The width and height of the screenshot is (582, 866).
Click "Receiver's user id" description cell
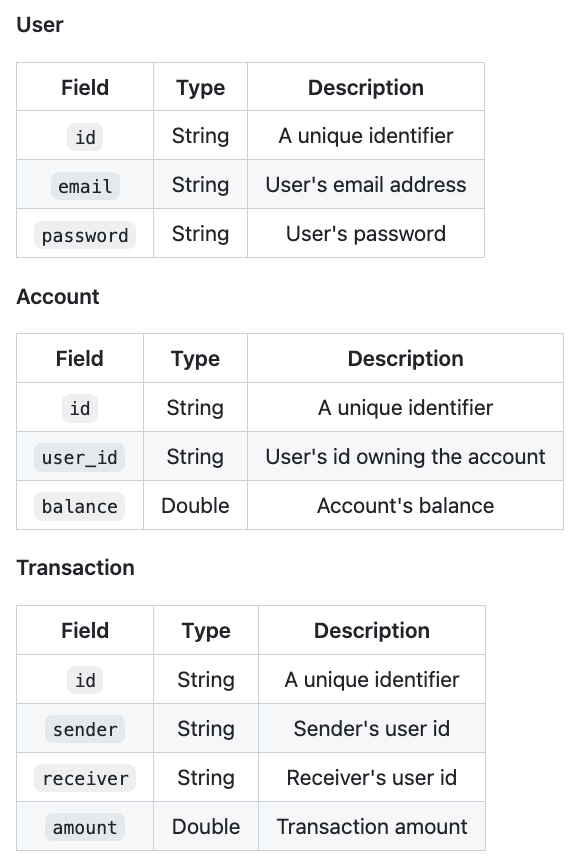[x=372, y=778]
